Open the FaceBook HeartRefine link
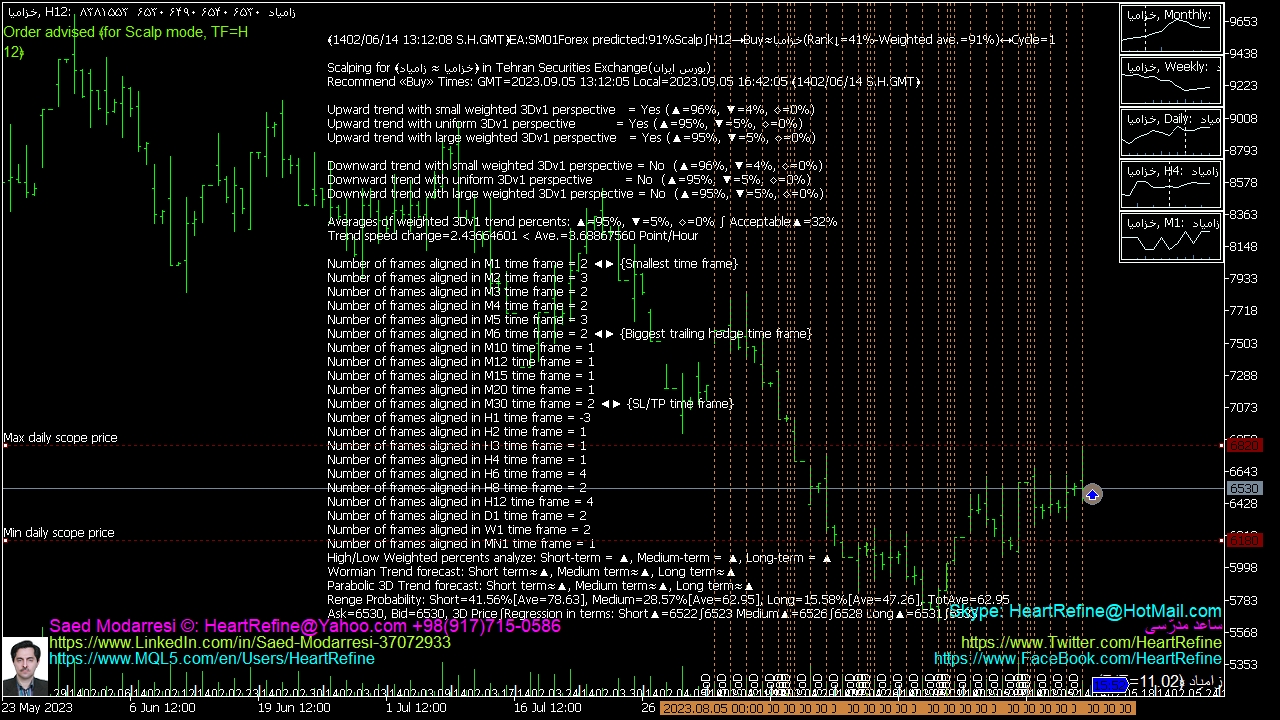This screenshot has width=1280, height=720. (x=1077, y=659)
